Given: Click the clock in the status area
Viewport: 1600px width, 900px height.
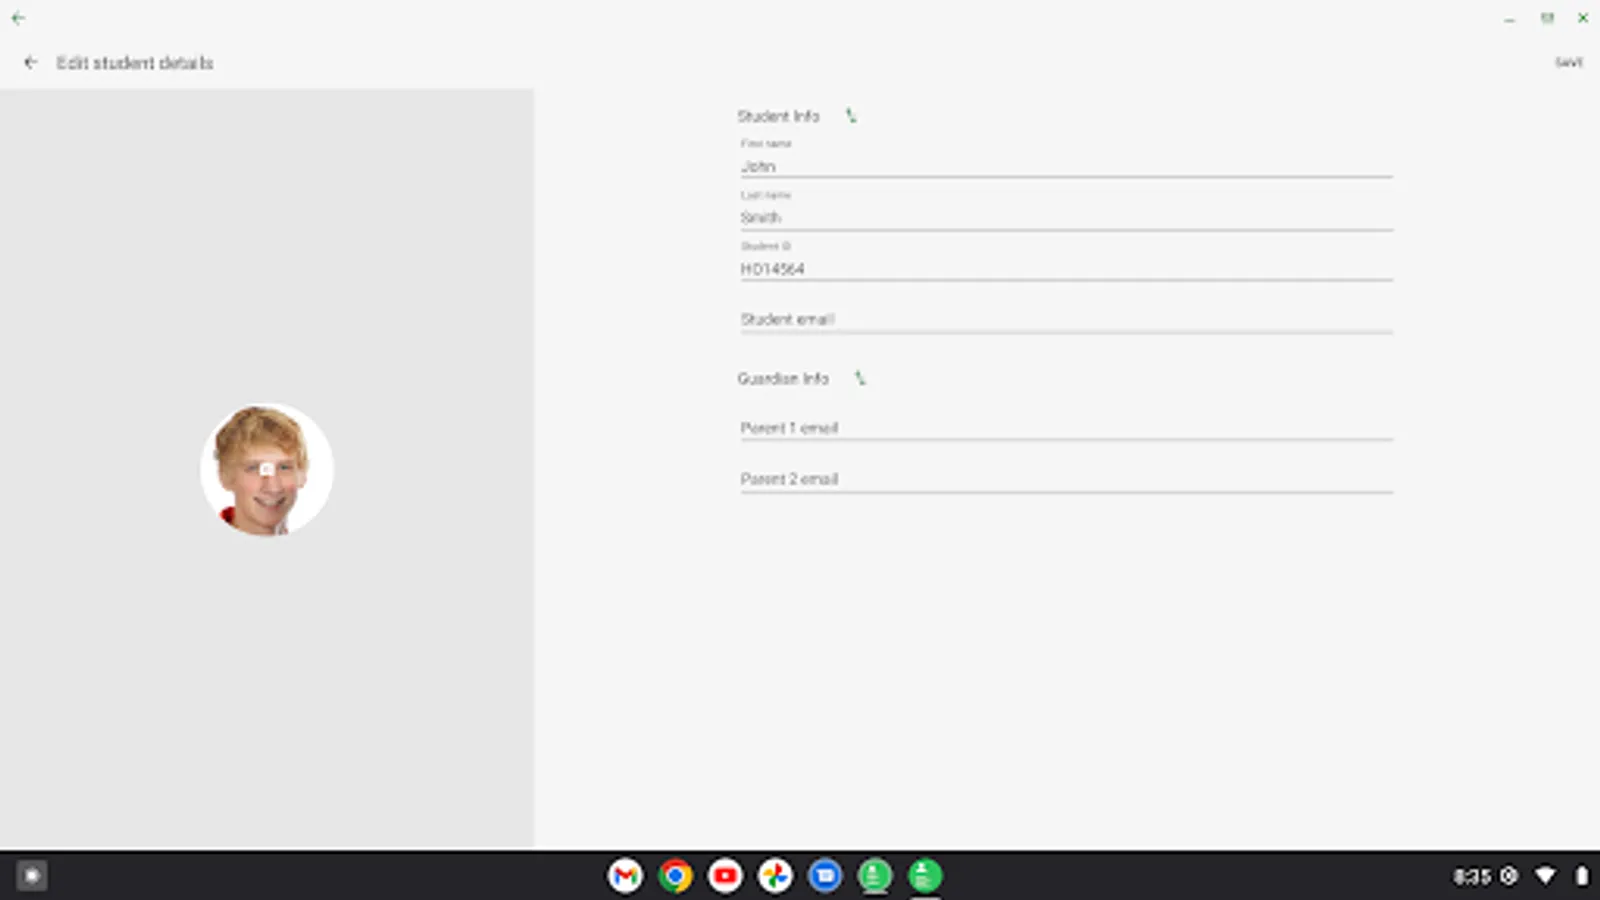Looking at the screenshot, I should pyautogui.click(x=1470, y=874).
